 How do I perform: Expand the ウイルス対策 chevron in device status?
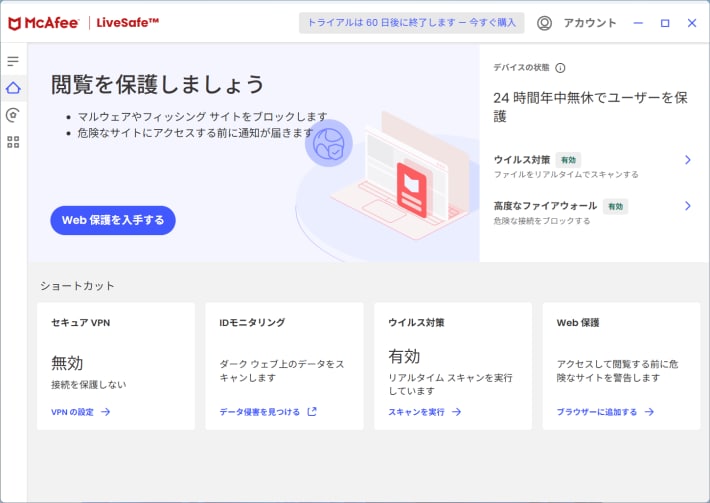(688, 160)
